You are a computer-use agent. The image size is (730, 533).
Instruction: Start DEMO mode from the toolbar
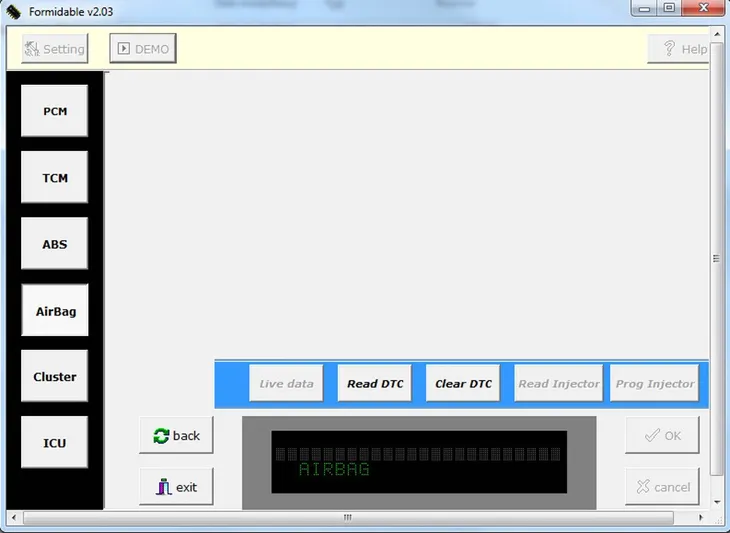142,49
